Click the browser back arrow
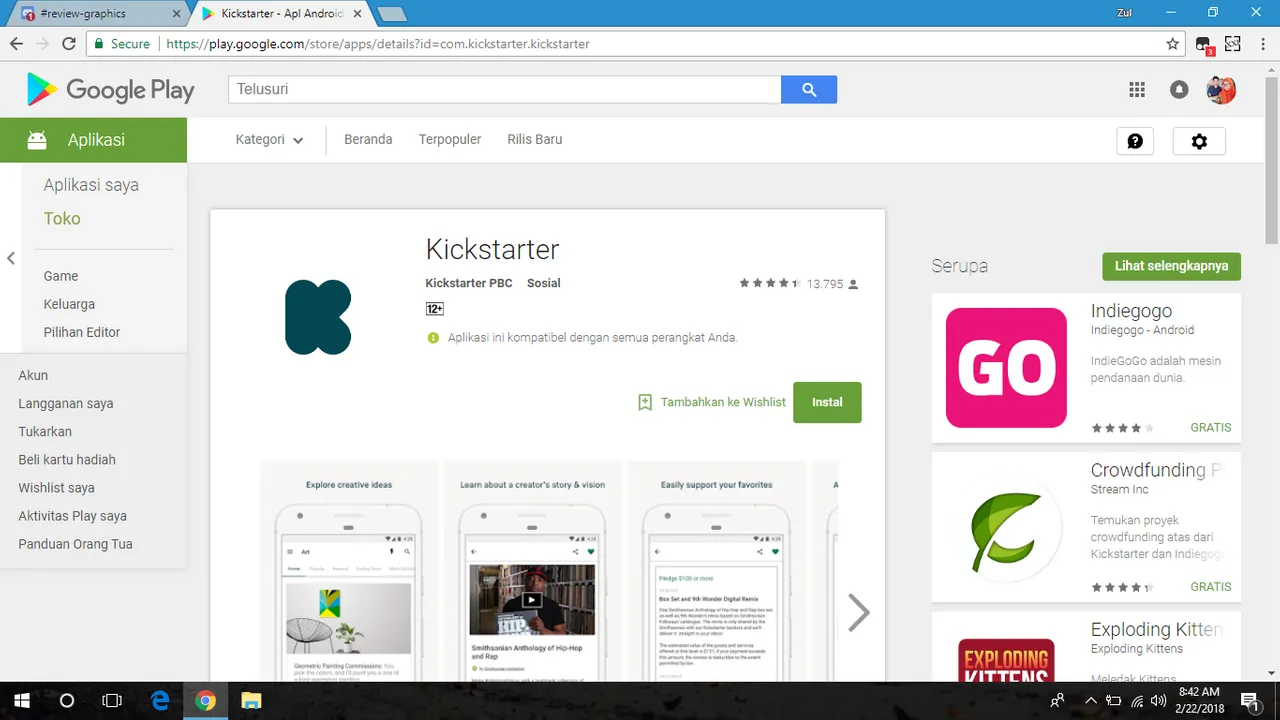 (16, 44)
